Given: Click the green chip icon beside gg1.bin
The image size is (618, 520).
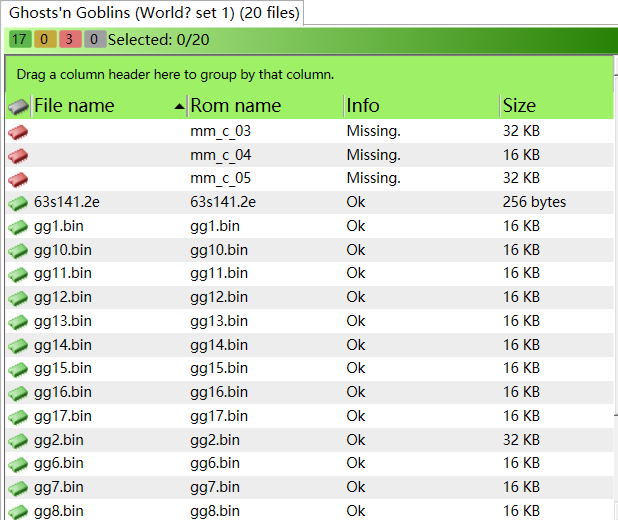Looking at the screenshot, I should click(18, 227).
